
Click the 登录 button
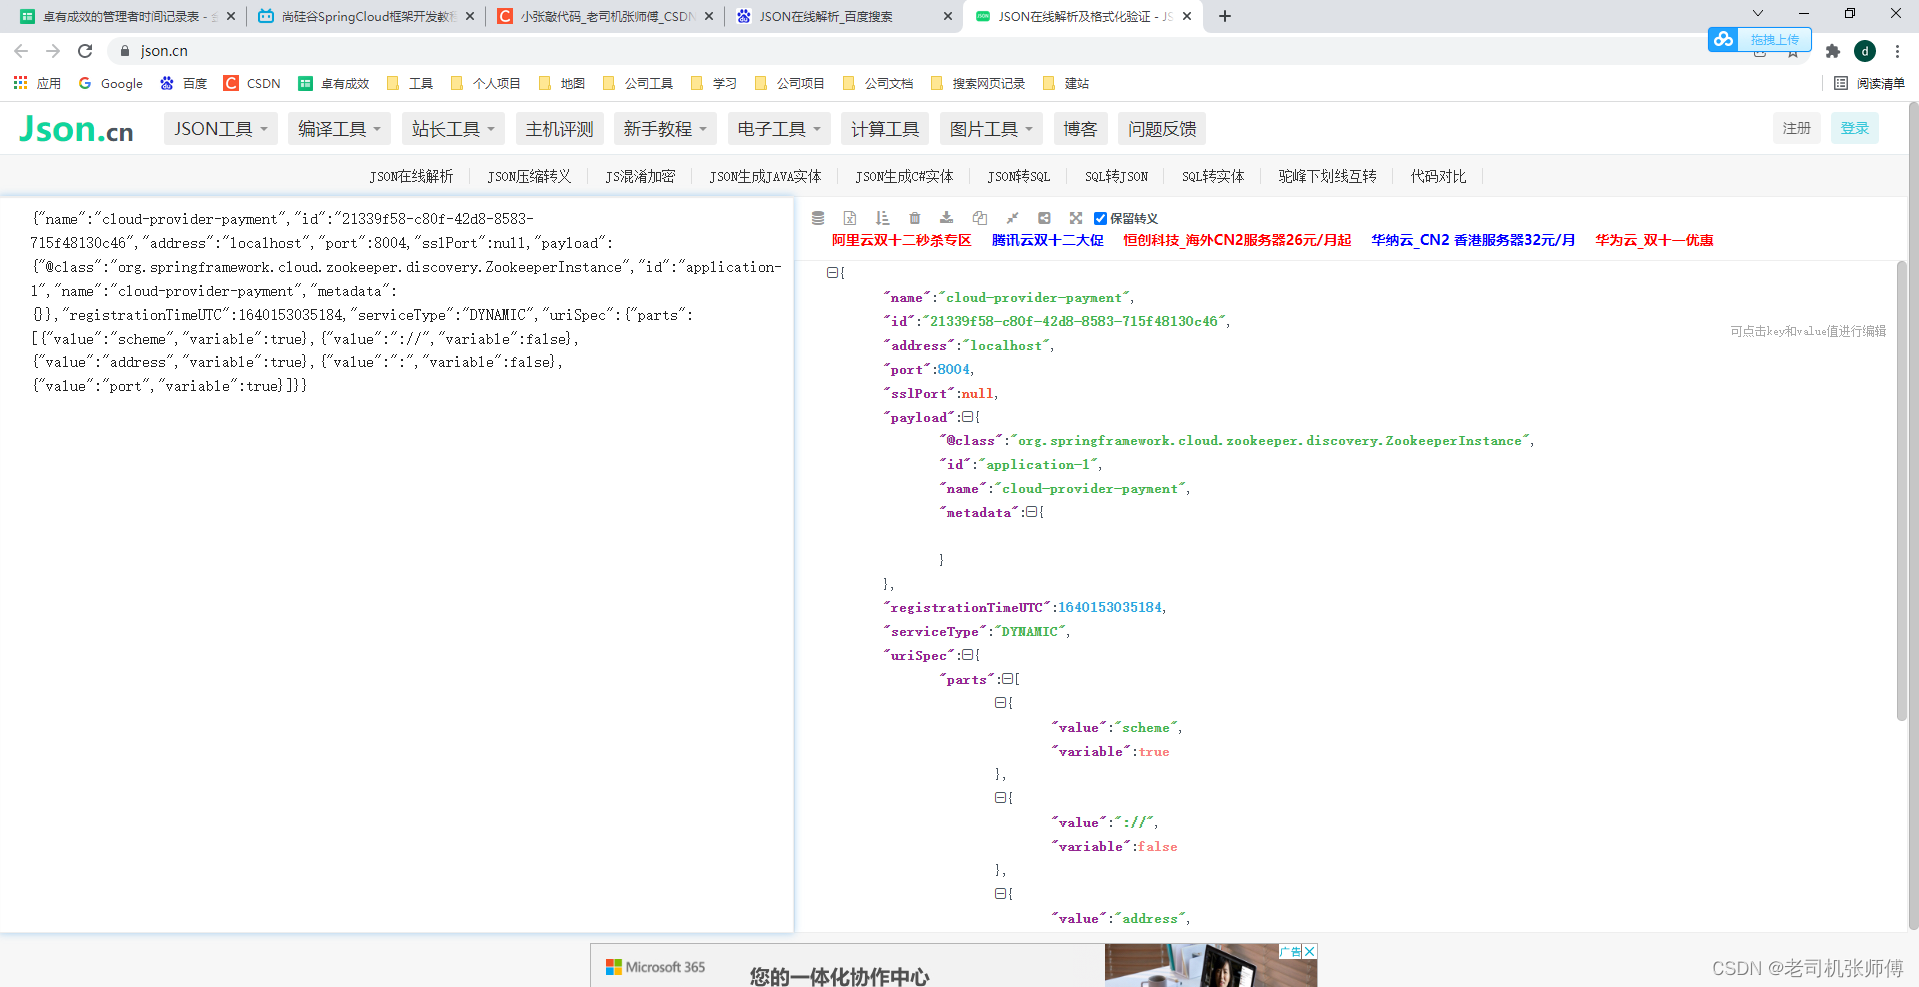[x=1855, y=128]
